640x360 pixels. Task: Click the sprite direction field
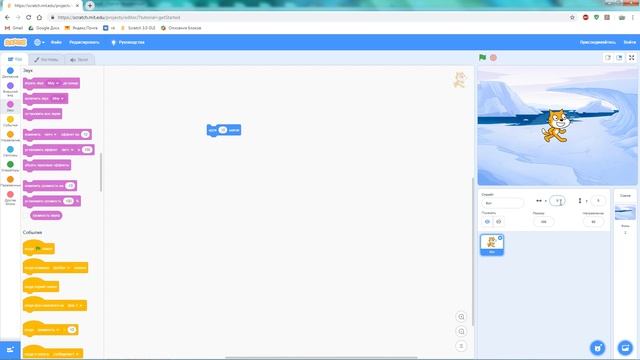pos(593,222)
